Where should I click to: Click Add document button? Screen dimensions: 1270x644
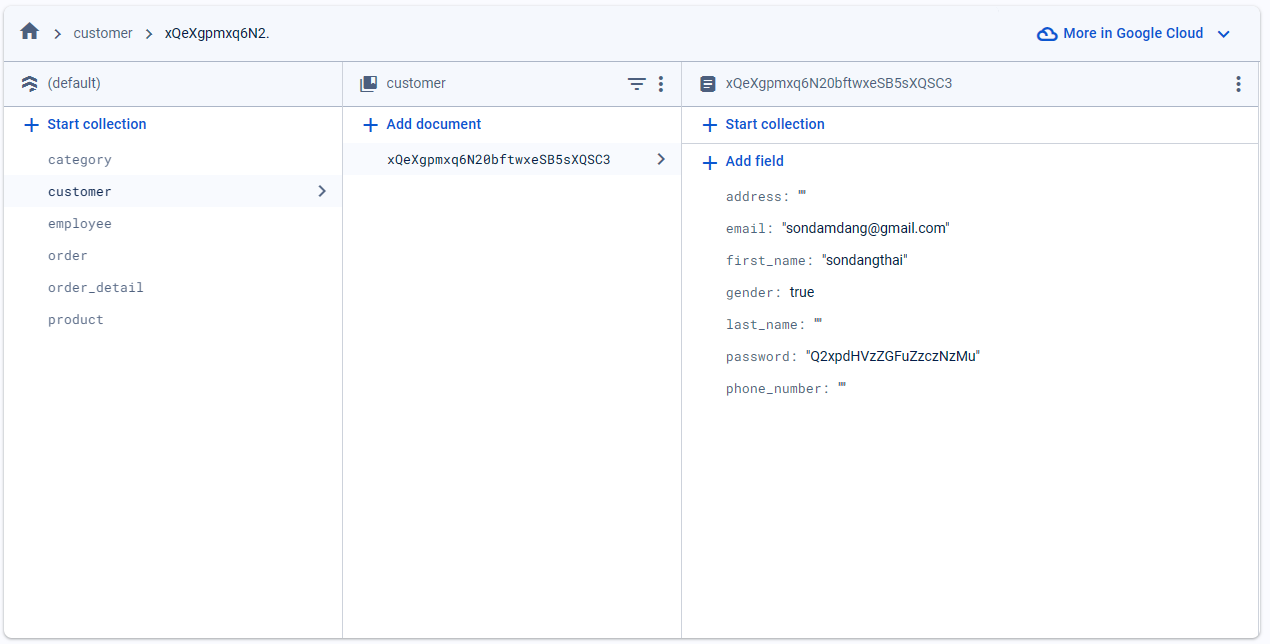[433, 124]
